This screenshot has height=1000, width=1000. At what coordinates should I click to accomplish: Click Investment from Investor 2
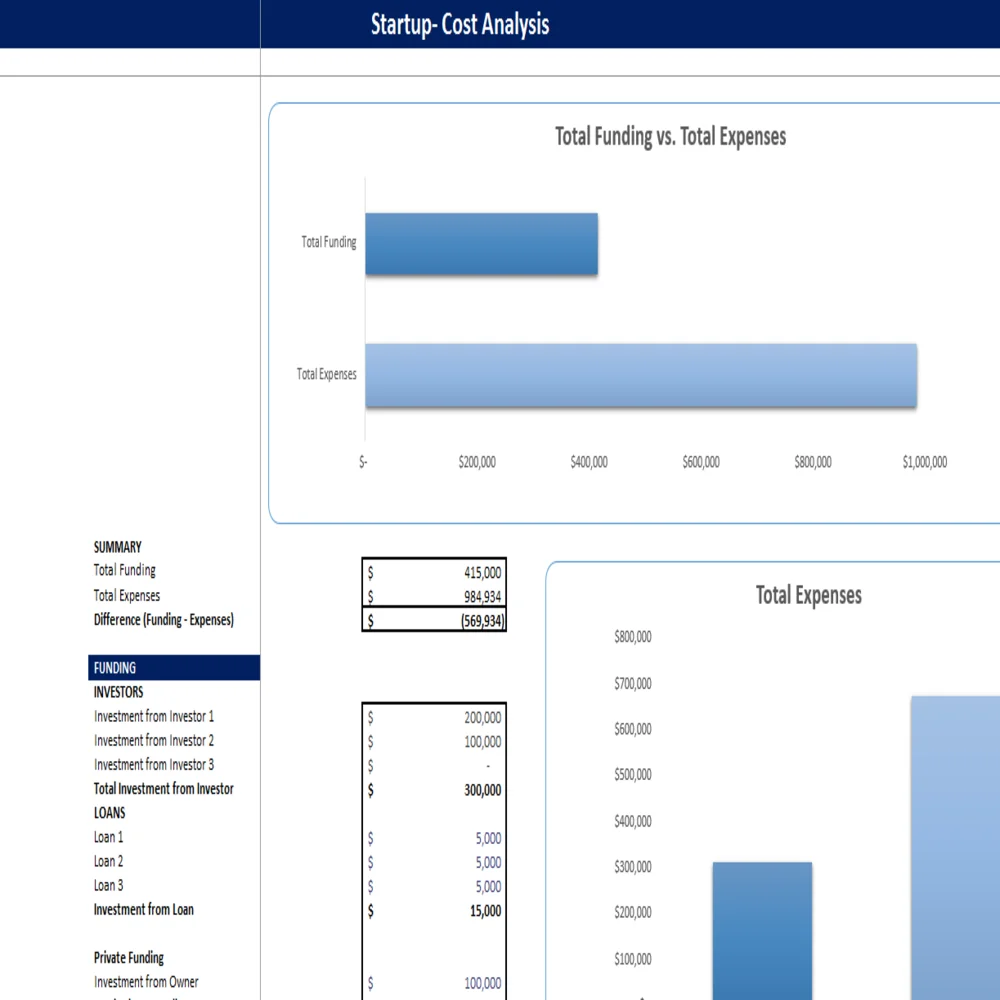[x=152, y=740]
